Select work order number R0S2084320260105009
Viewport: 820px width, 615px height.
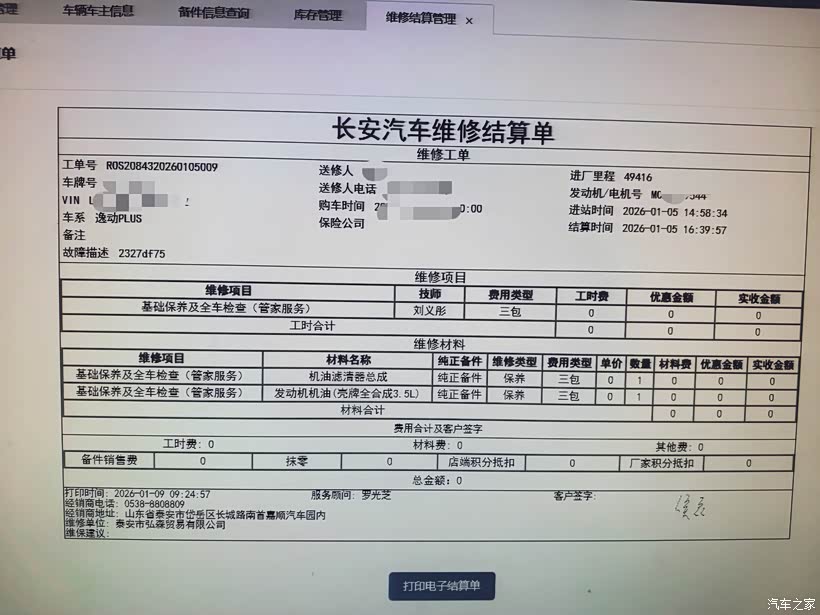tap(162, 167)
